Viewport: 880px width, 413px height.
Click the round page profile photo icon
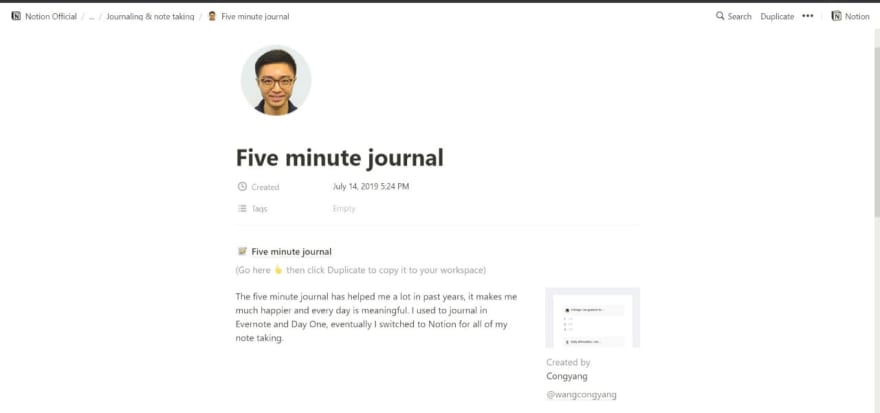[x=276, y=80]
